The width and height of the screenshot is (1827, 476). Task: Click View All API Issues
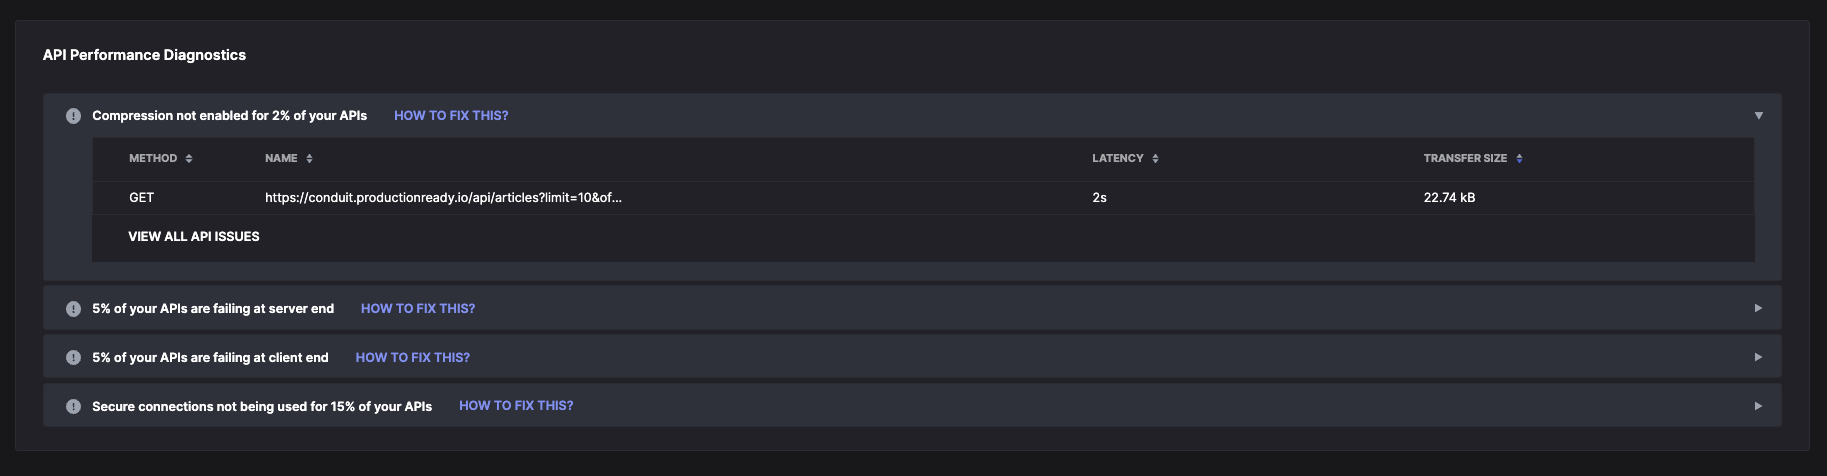click(194, 237)
